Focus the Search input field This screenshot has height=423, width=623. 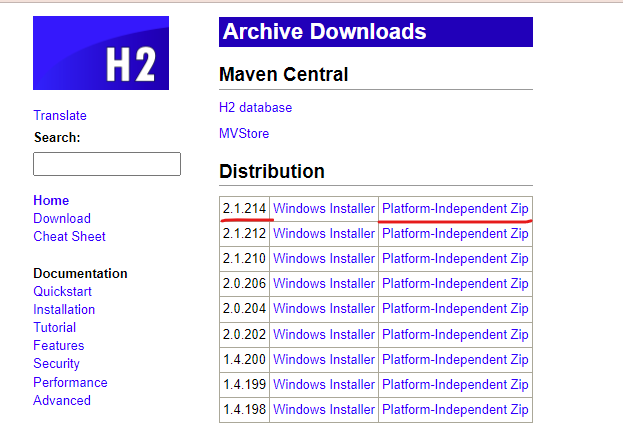107,164
